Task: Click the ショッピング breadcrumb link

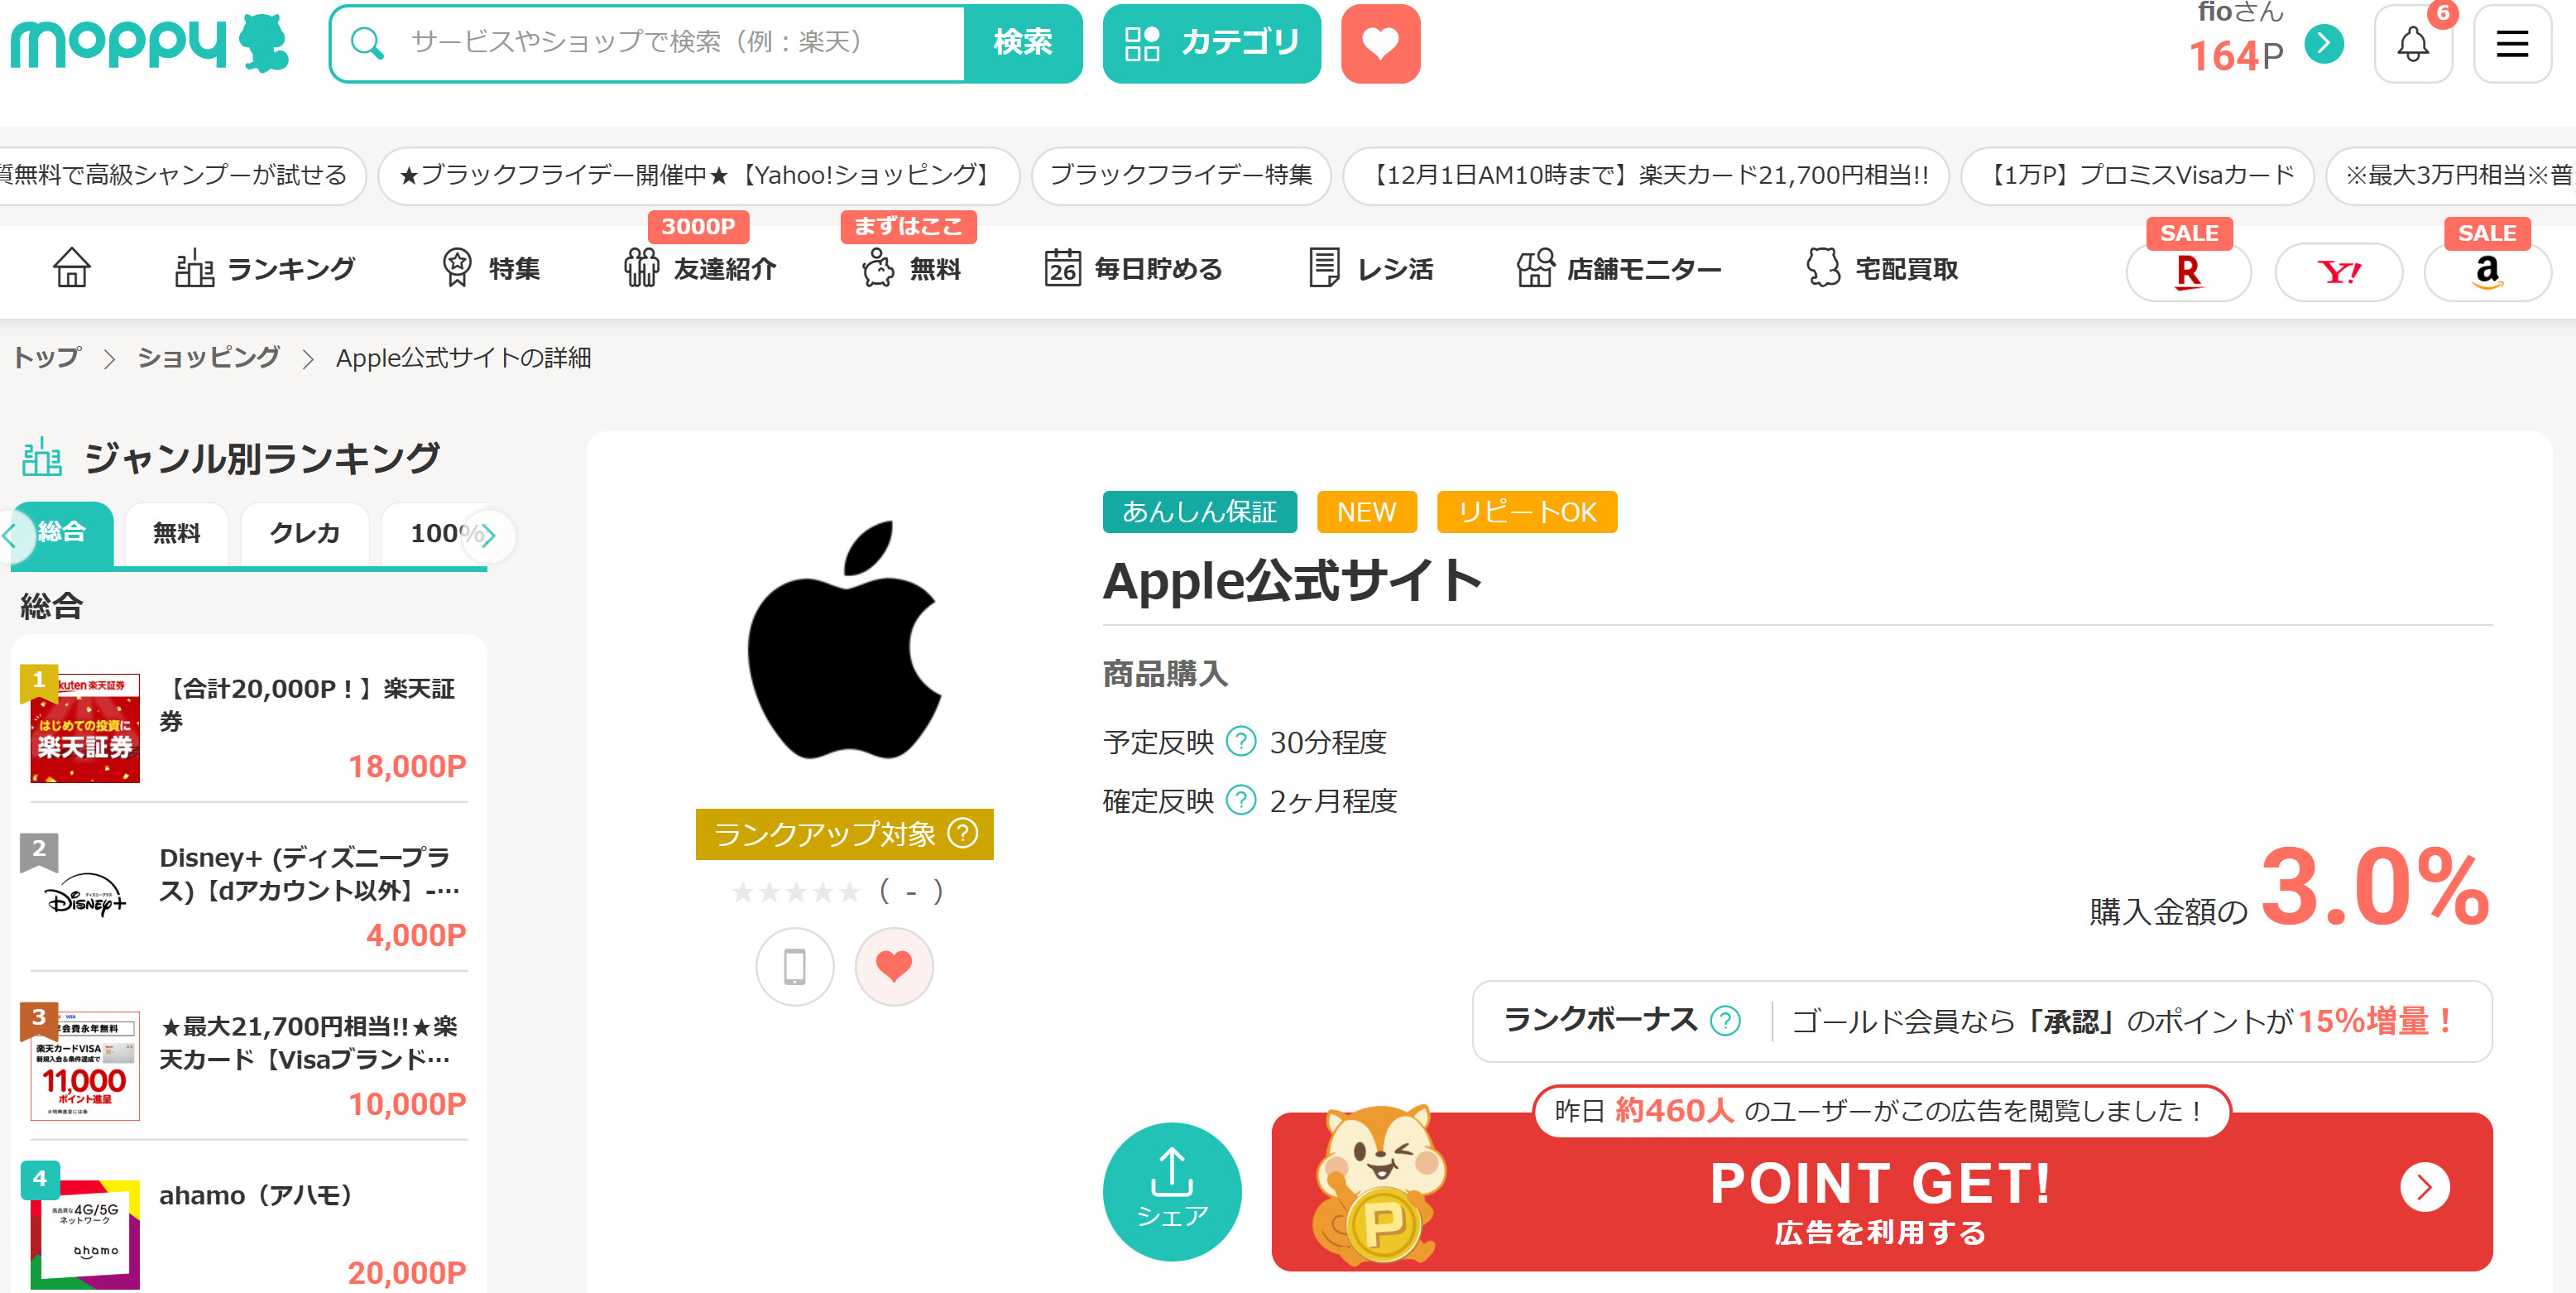Action: [x=209, y=358]
